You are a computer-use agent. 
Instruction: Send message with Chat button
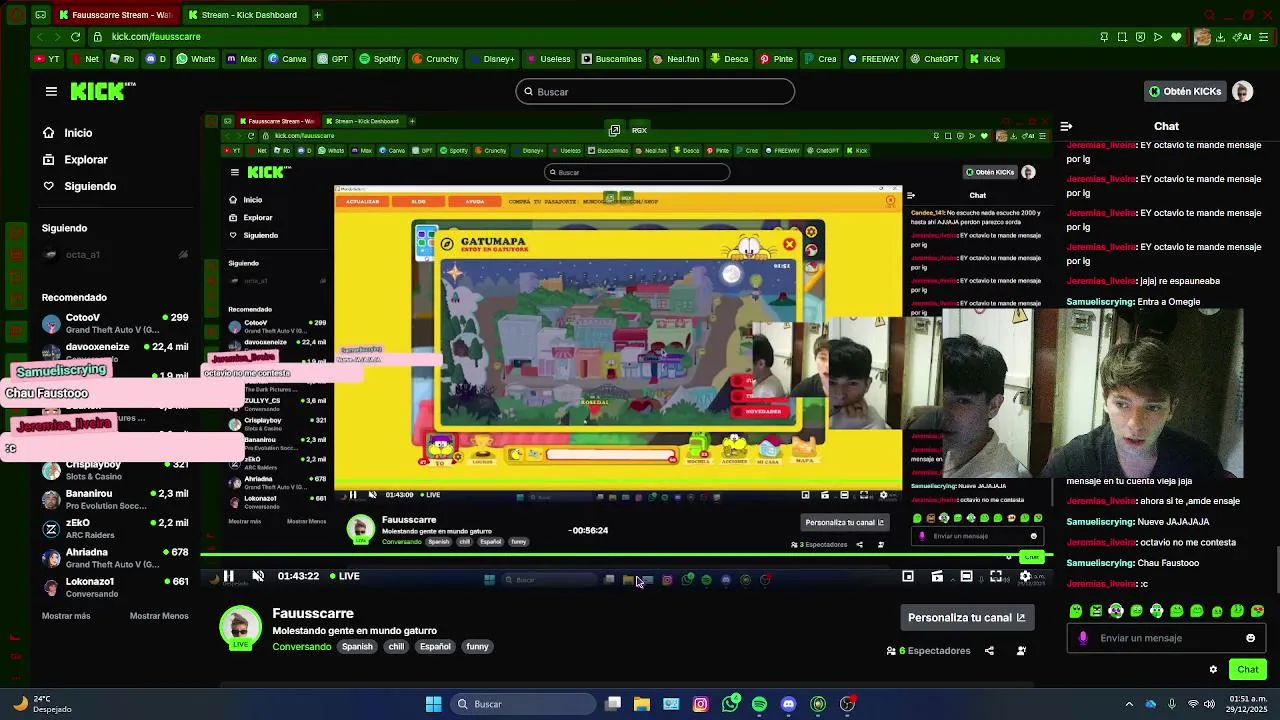point(1248,670)
